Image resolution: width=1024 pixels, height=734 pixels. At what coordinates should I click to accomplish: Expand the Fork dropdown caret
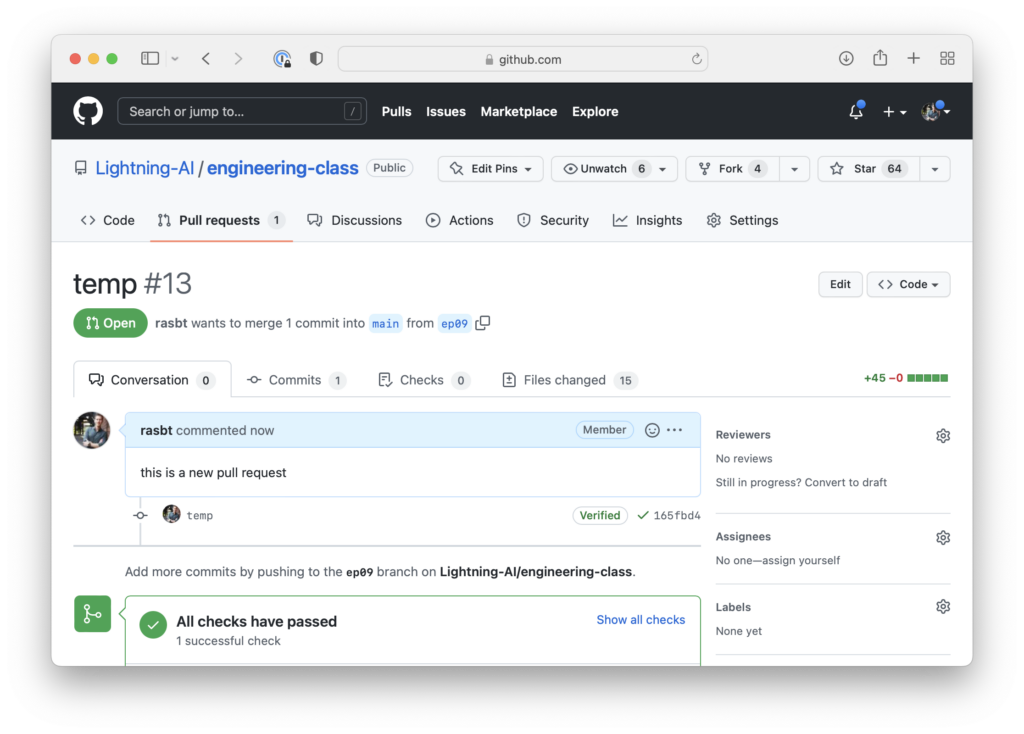click(794, 168)
